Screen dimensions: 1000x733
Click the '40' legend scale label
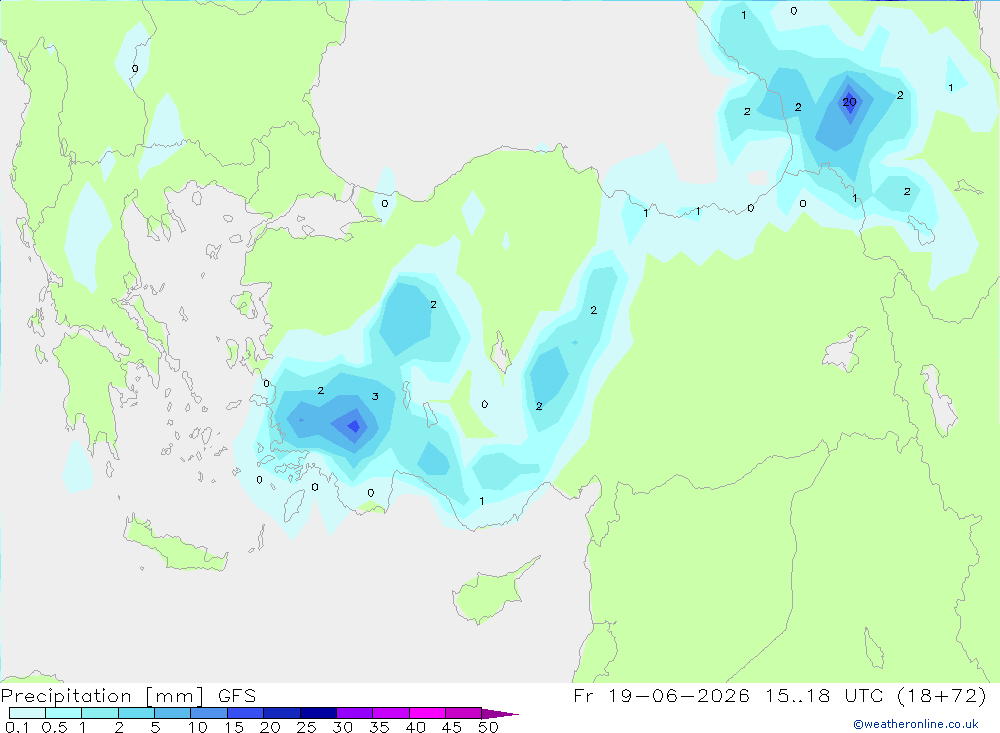[x=415, y=727]
